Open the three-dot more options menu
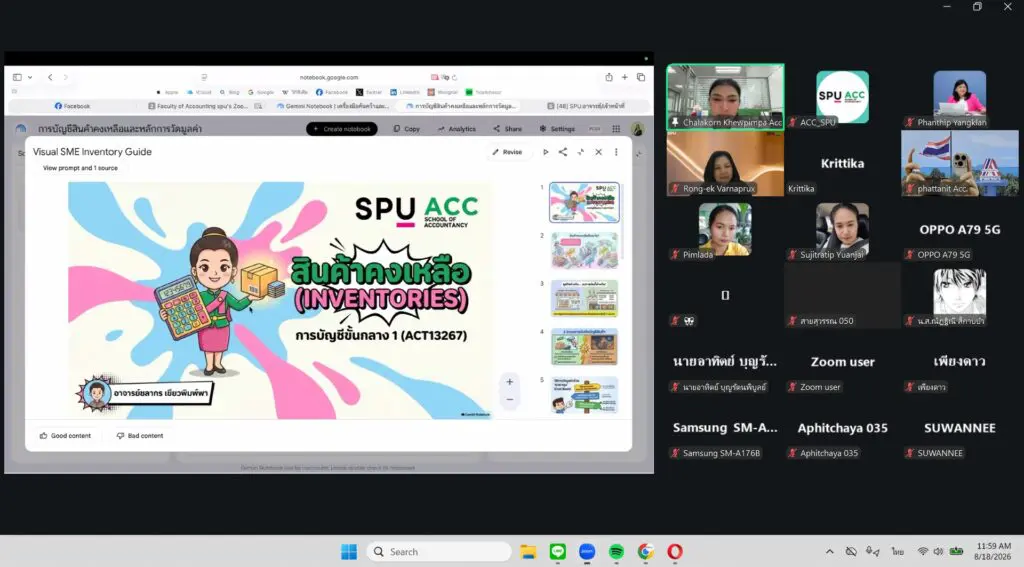Image resolution: width=1024 pixels, height=567 pixels. pos(616,152)
